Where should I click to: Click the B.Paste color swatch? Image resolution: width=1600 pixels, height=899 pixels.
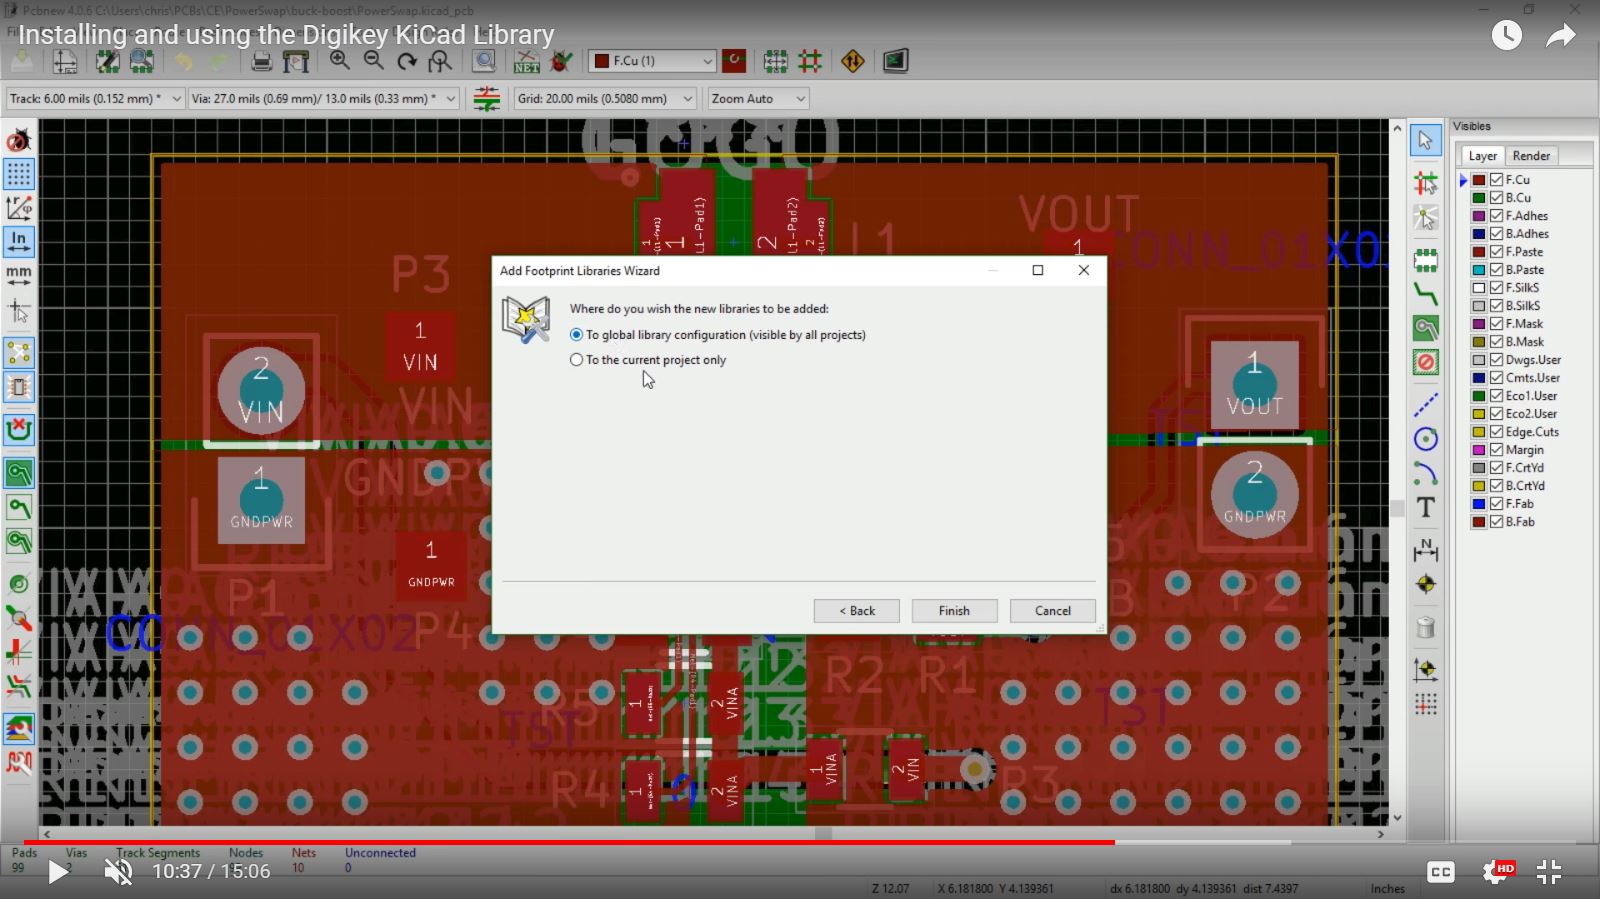coord(1478,270)
